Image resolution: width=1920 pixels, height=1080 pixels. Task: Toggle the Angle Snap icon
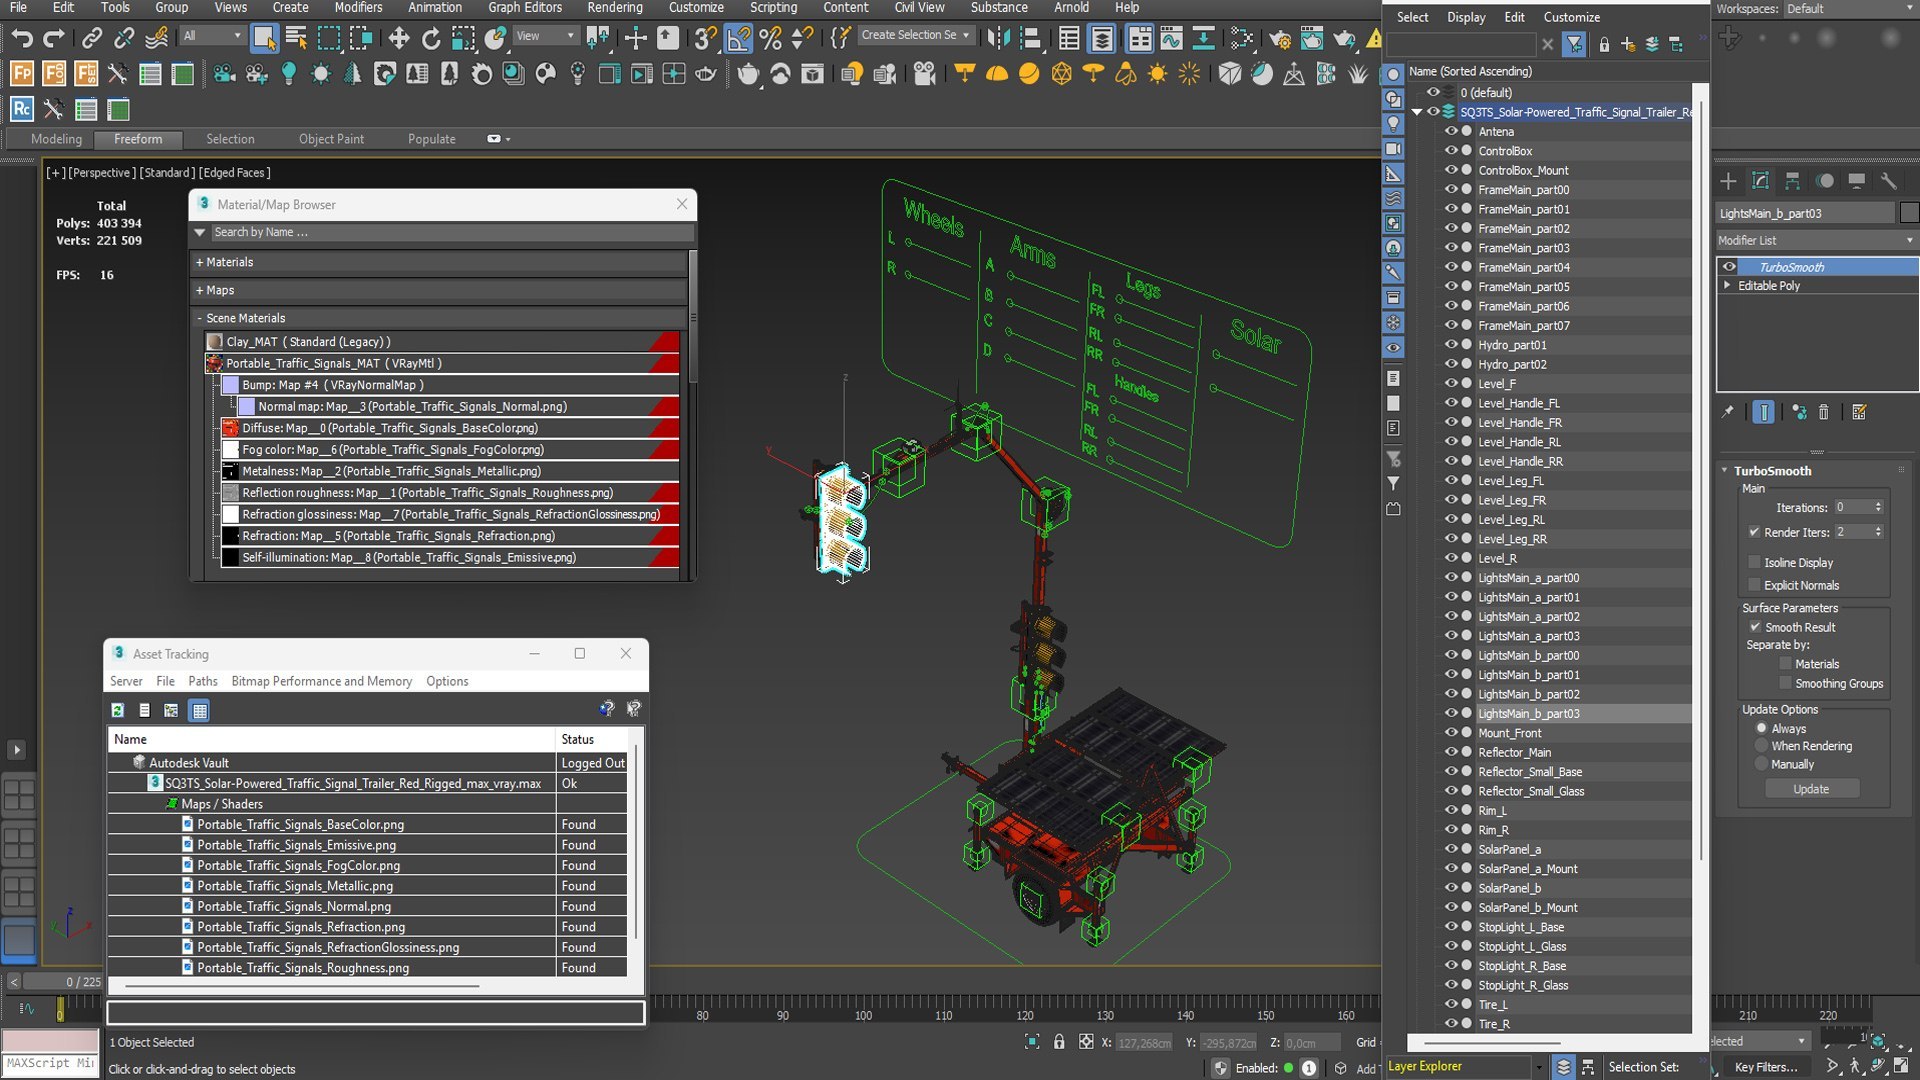click(738, 38)
